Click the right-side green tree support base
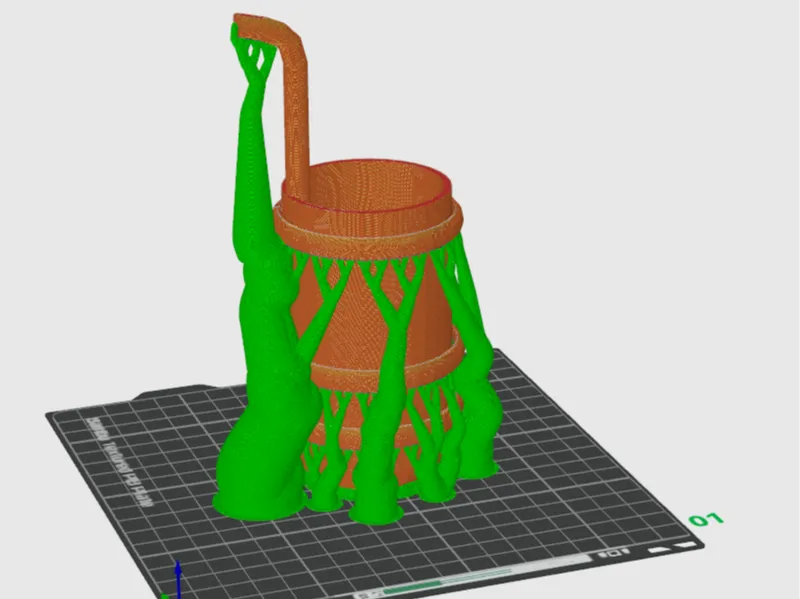The image size is (800, 599). pos(479,462)
